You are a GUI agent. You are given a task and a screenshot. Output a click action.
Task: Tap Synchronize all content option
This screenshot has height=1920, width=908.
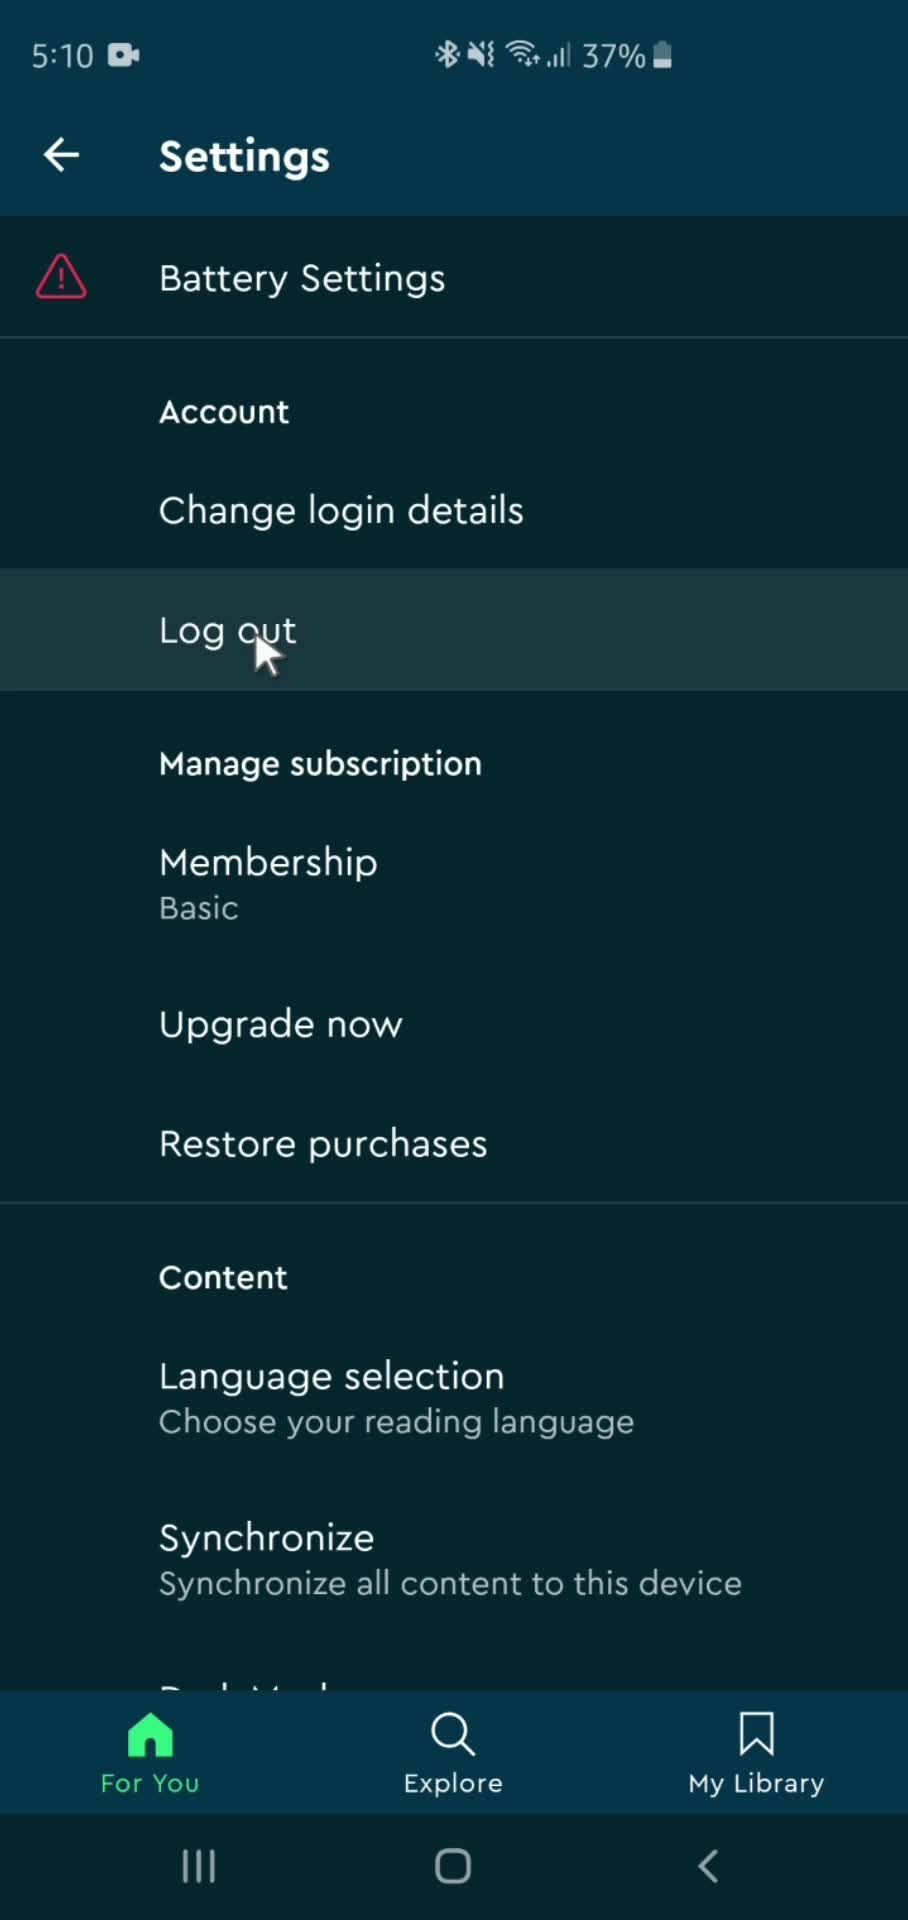(x=450, y=1559)
